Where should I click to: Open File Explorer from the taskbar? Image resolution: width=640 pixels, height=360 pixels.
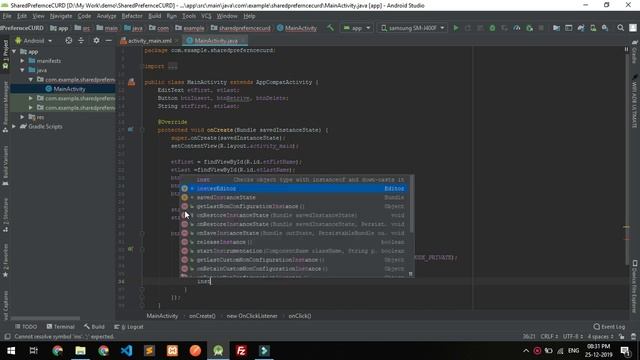(80, 351)
